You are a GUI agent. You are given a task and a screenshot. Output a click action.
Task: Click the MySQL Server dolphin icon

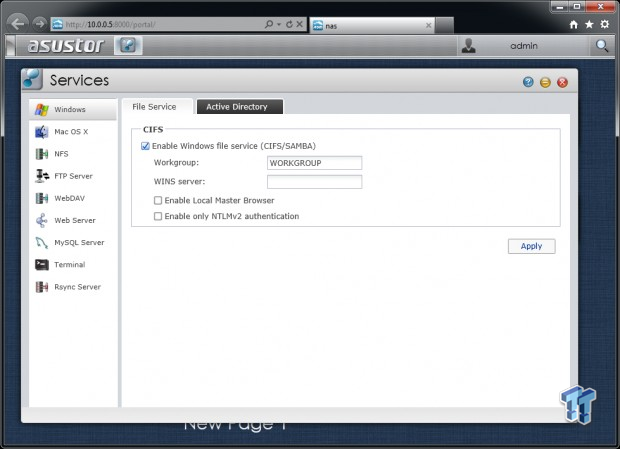[42, 242]
